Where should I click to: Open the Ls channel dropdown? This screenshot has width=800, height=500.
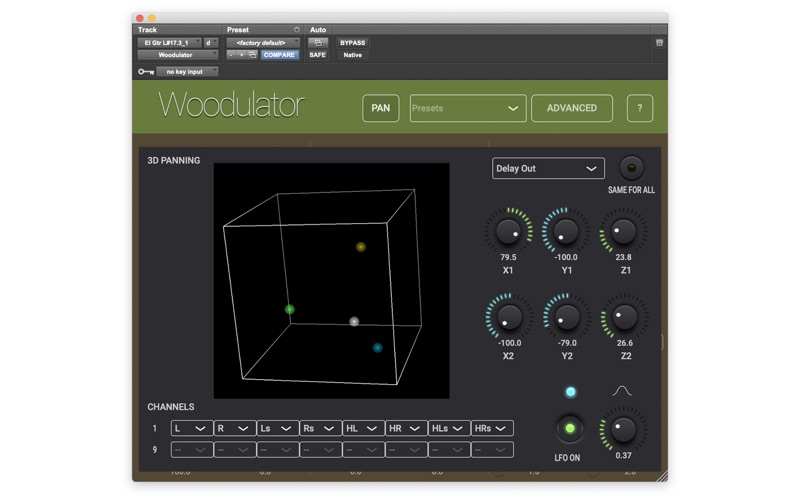pos(278,429)
